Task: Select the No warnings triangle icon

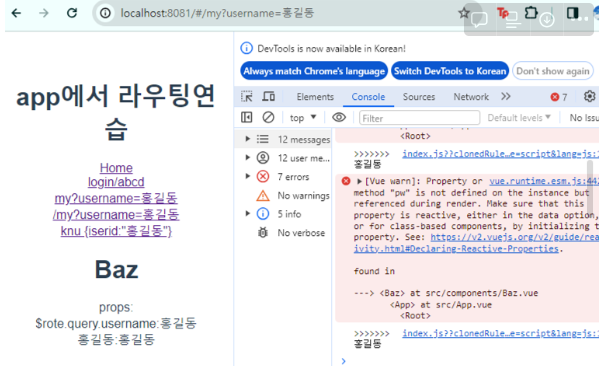Action: coord(263,195)
